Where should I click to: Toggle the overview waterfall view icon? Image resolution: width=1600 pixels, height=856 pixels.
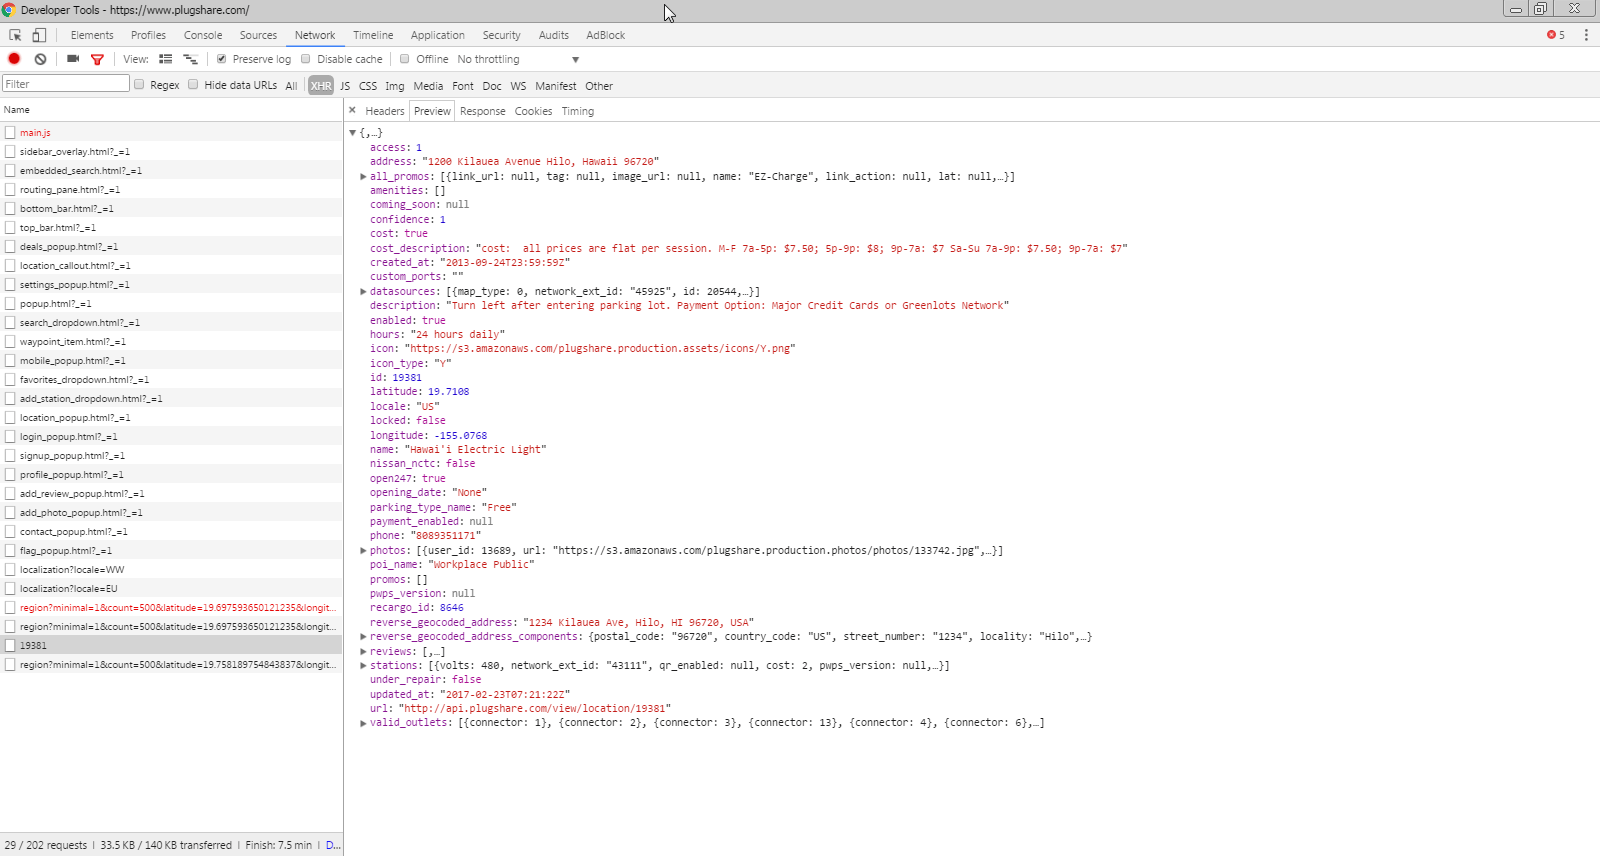click(x=190, y=59)
